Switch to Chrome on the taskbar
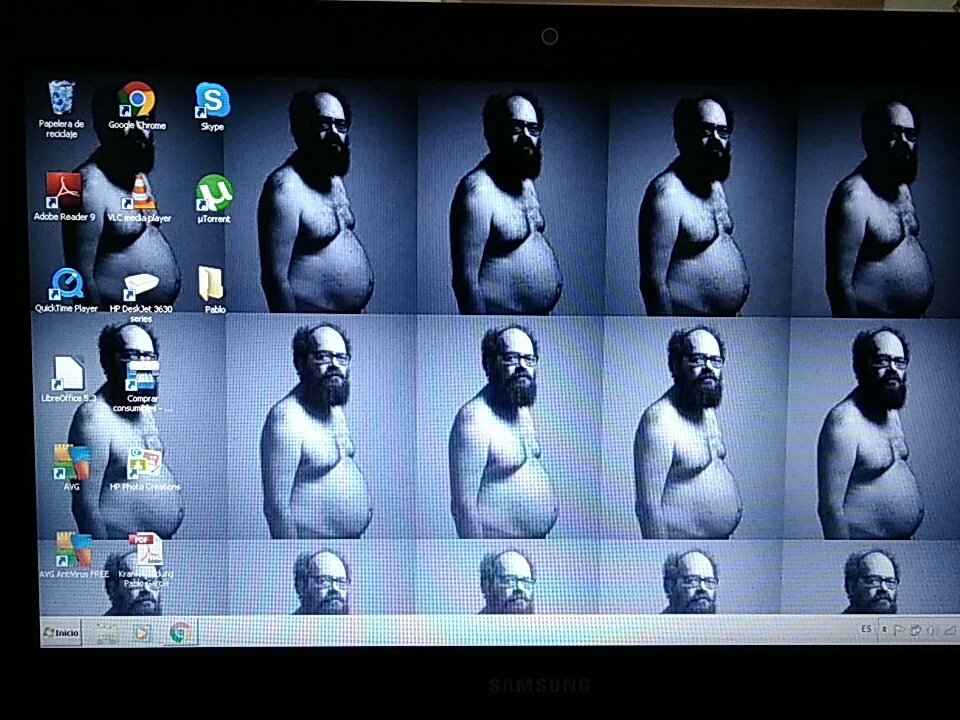The height and width of the screenshot is (720, 960). click(180, 632)
